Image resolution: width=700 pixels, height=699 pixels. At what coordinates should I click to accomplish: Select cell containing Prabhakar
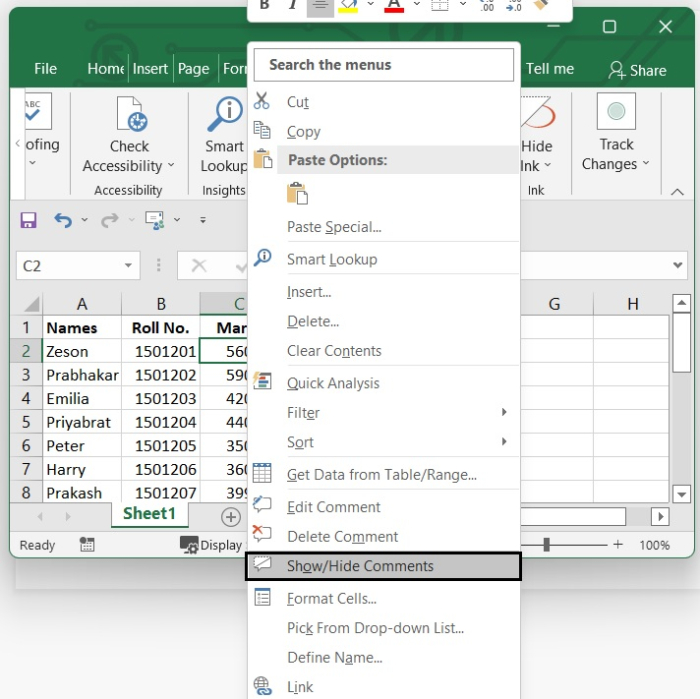(x=82, y=375)
